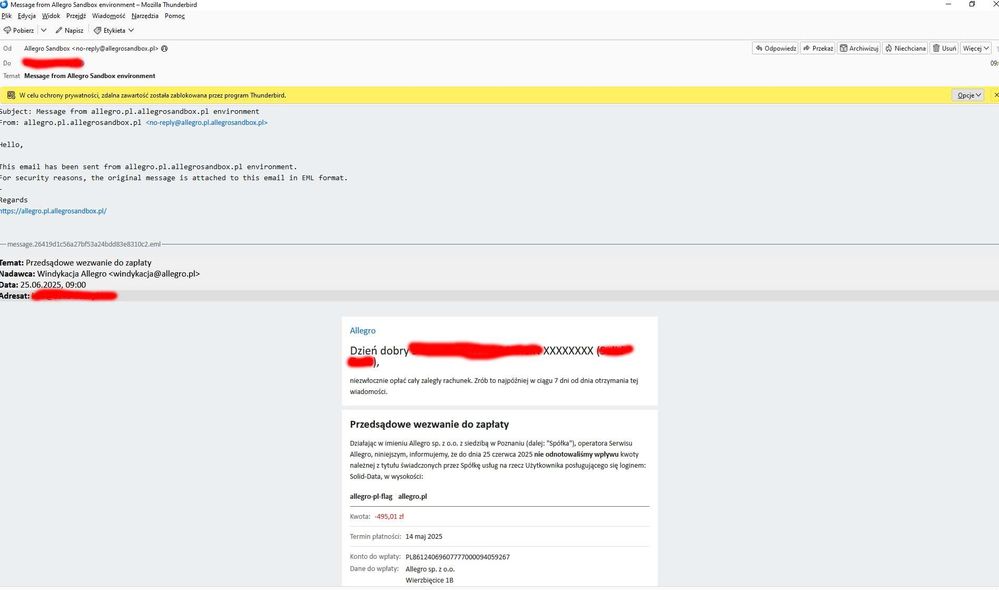This screenshot has height=590, width=999.
Task: Open the Widok menu
Action: click(x=51, y=16)
